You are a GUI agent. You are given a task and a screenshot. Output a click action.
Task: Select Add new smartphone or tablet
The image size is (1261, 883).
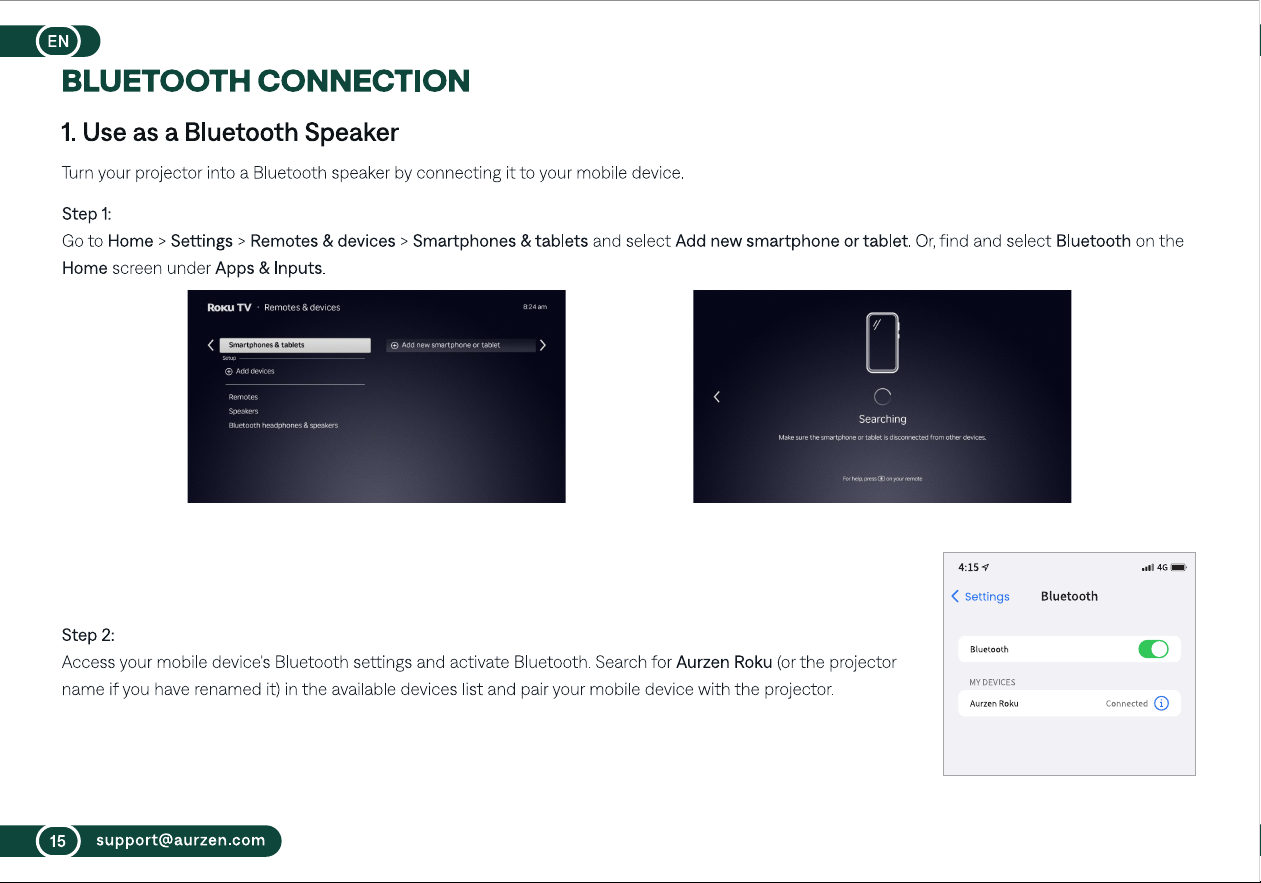pyautogui.click(x=461, y=345)
